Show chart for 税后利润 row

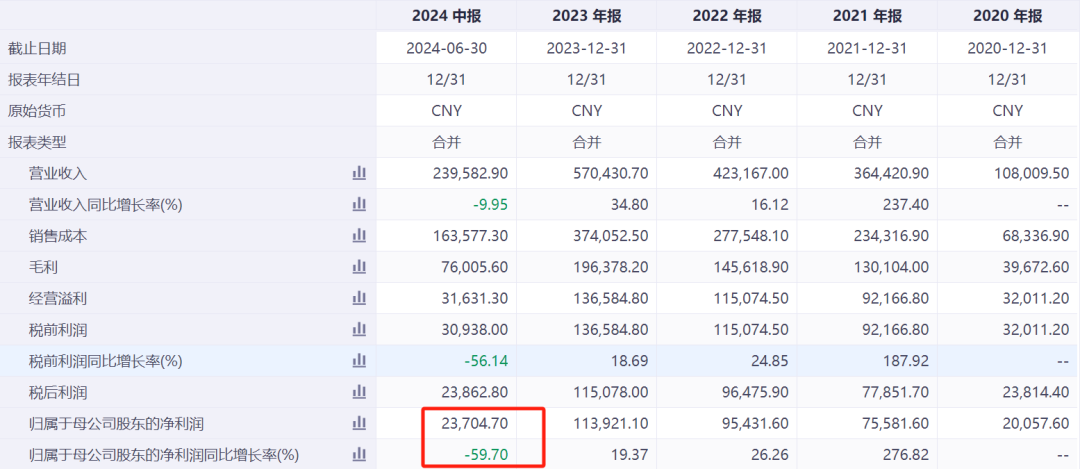click(x=359, y=393)
